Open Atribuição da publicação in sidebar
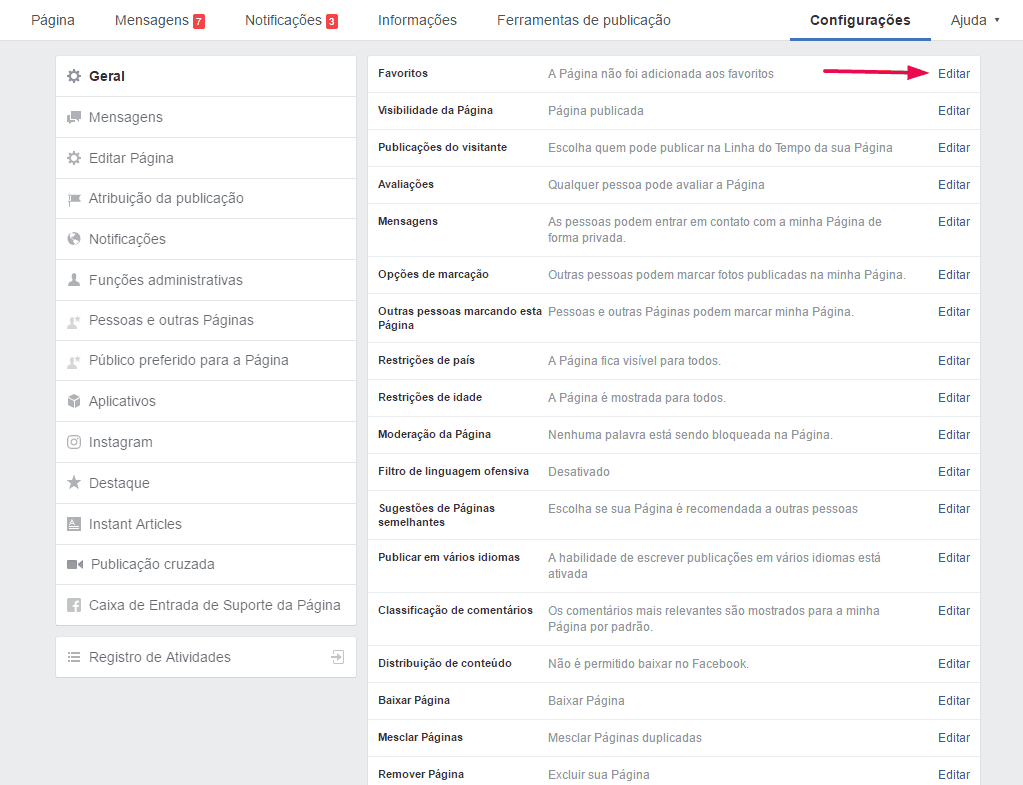 206,198
